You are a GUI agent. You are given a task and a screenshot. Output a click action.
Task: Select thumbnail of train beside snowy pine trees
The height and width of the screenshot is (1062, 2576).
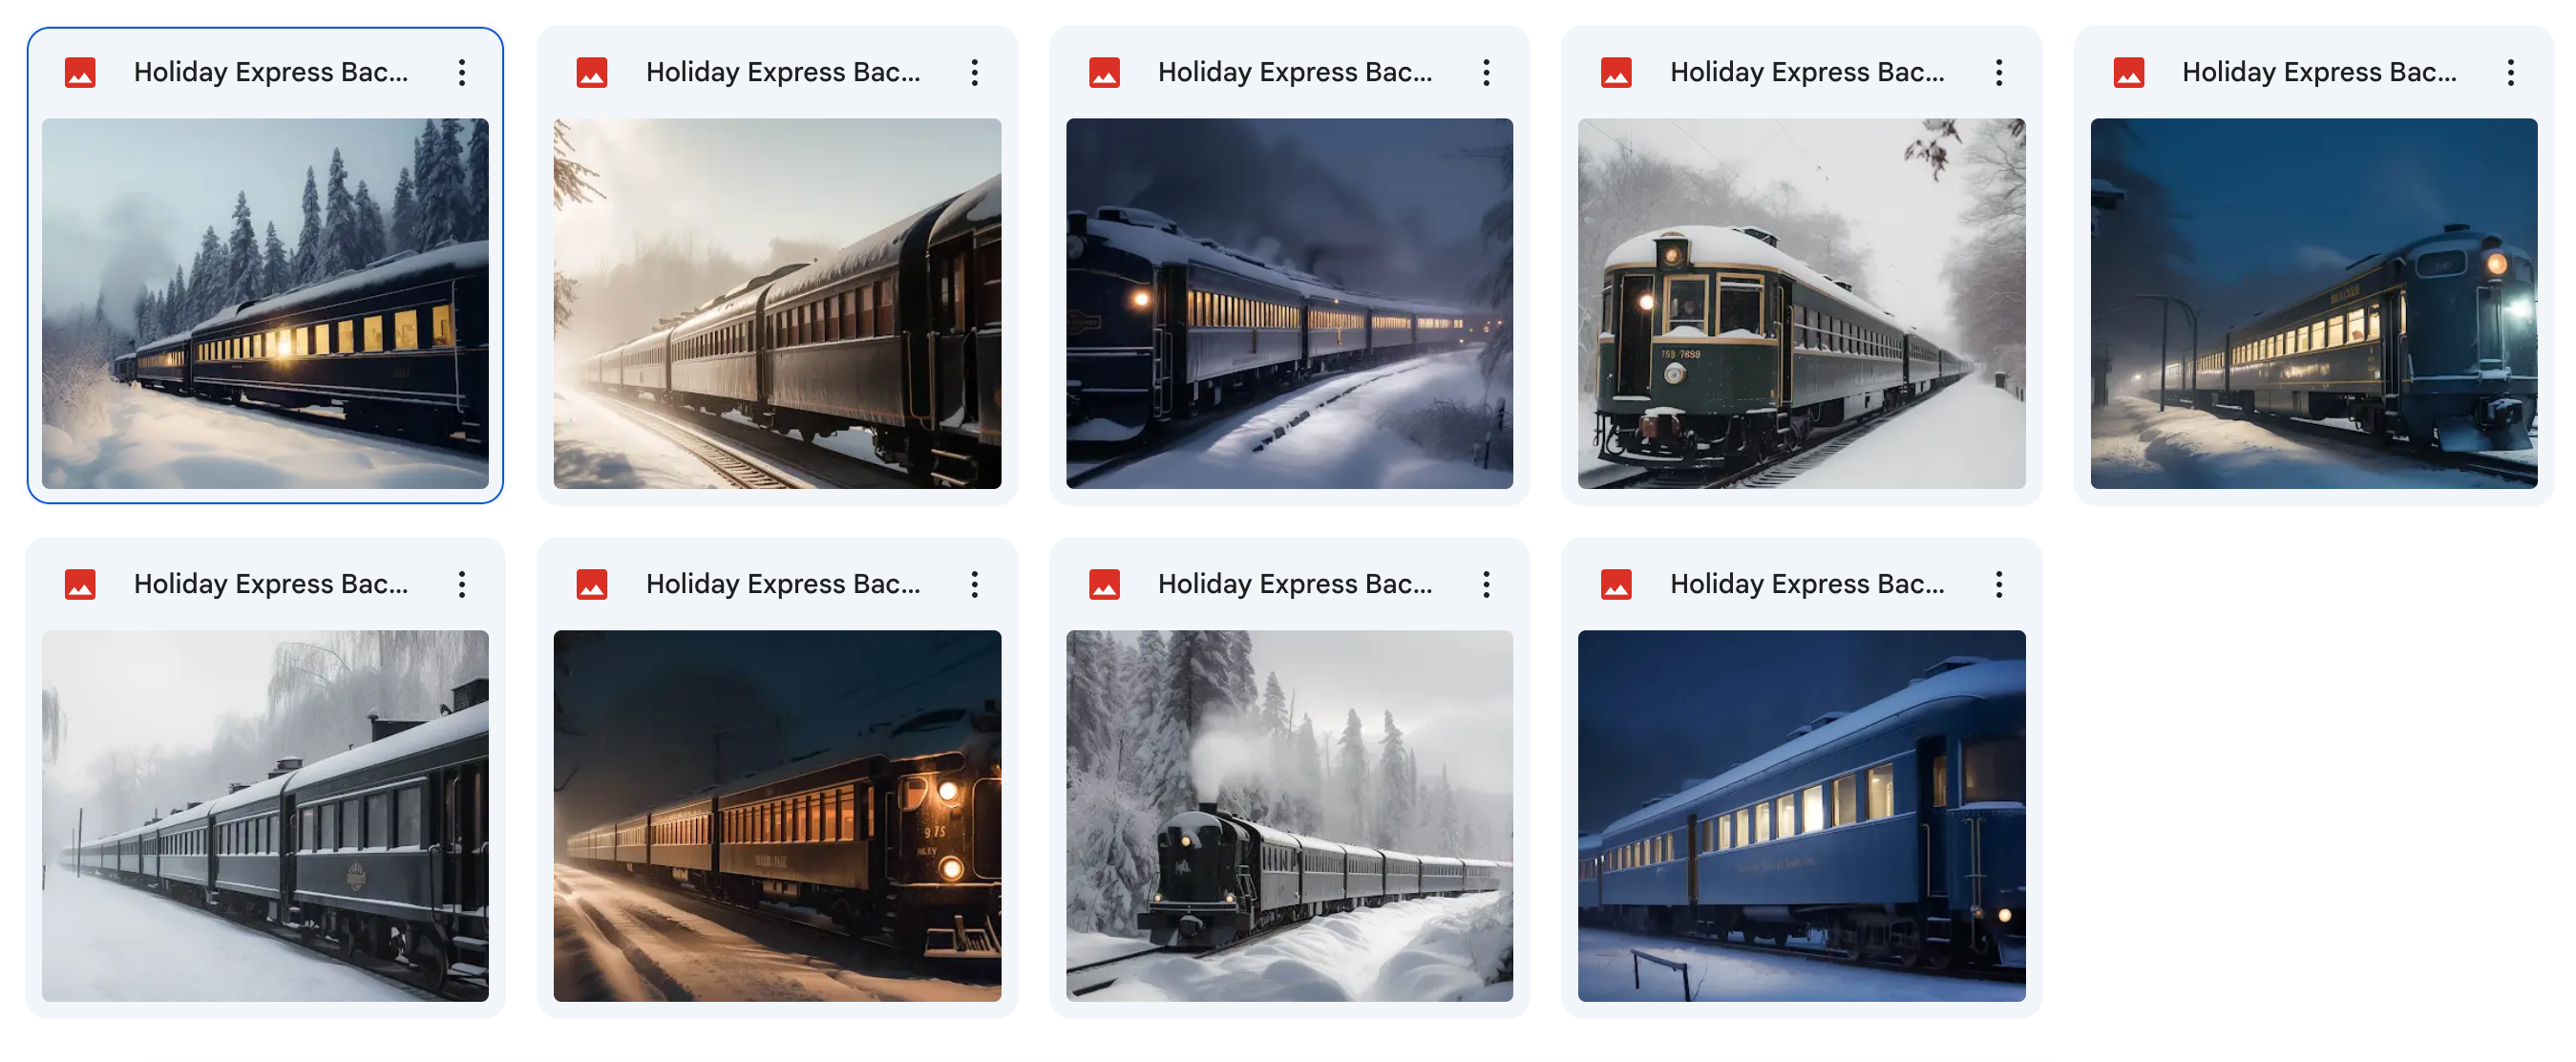(265, 303)
